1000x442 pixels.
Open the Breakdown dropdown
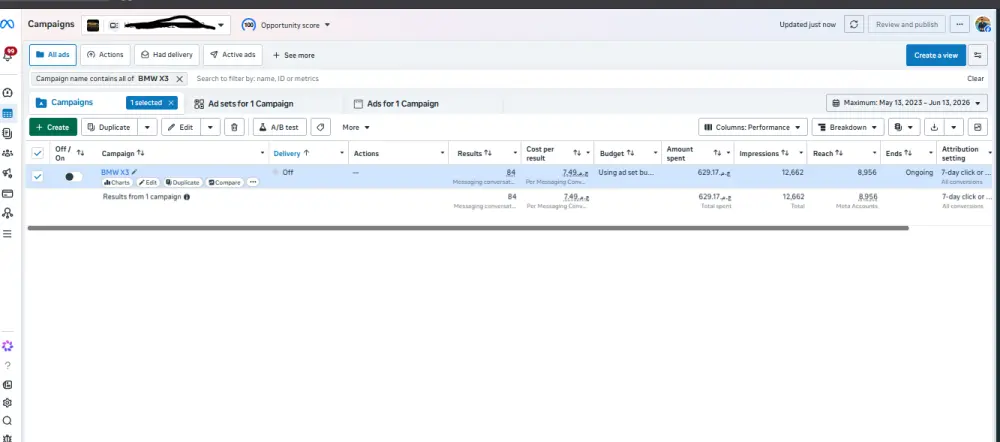pyautogui.click(x=848, y=127)
